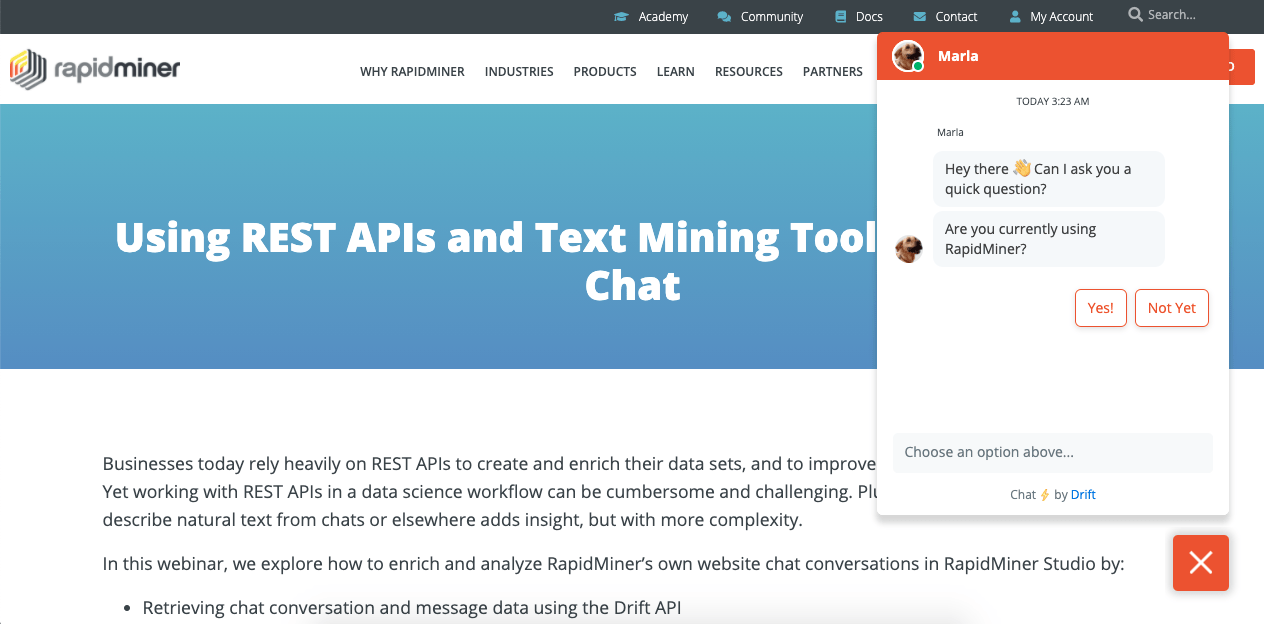This screenshot has height=624, width=1264.
Task: Open the Products menu
Action: 605,72
